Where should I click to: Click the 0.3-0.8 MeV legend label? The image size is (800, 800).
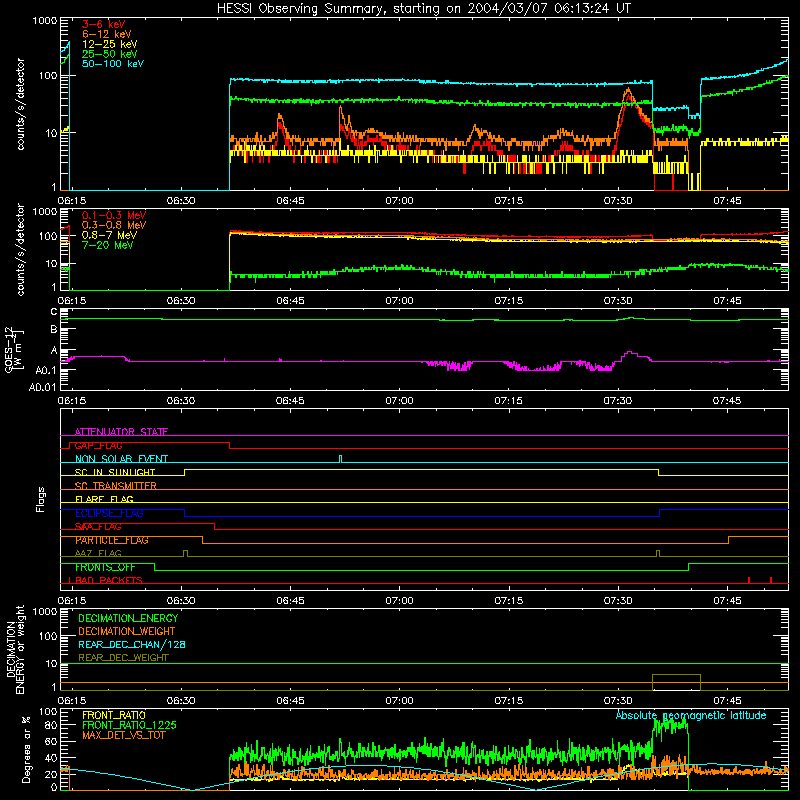(114, 226)
